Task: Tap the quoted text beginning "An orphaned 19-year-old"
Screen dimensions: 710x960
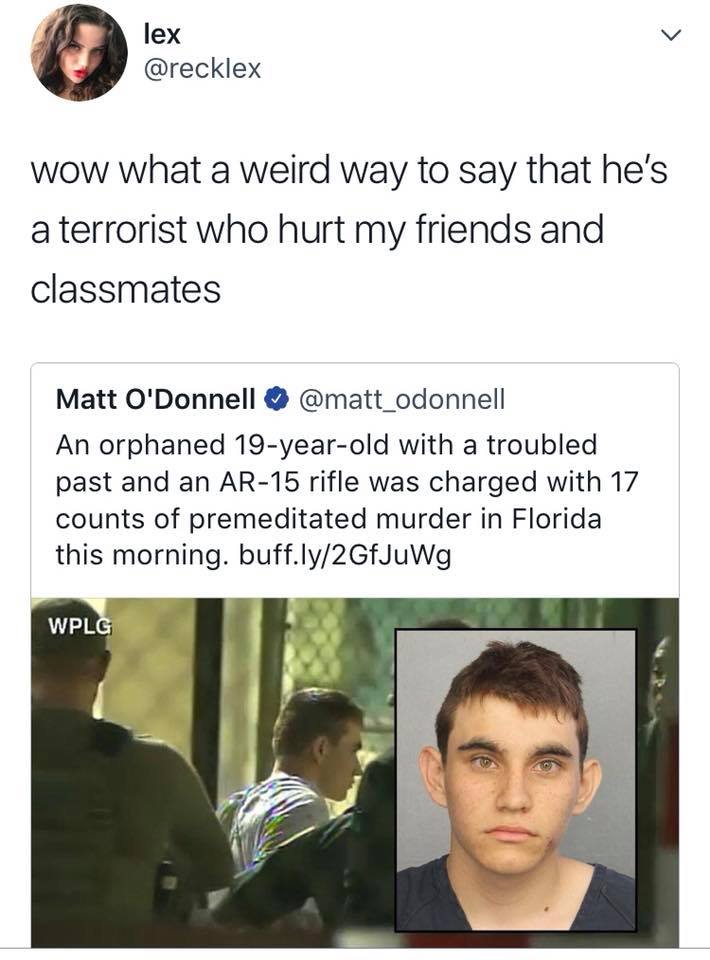Action: point(347,500)
